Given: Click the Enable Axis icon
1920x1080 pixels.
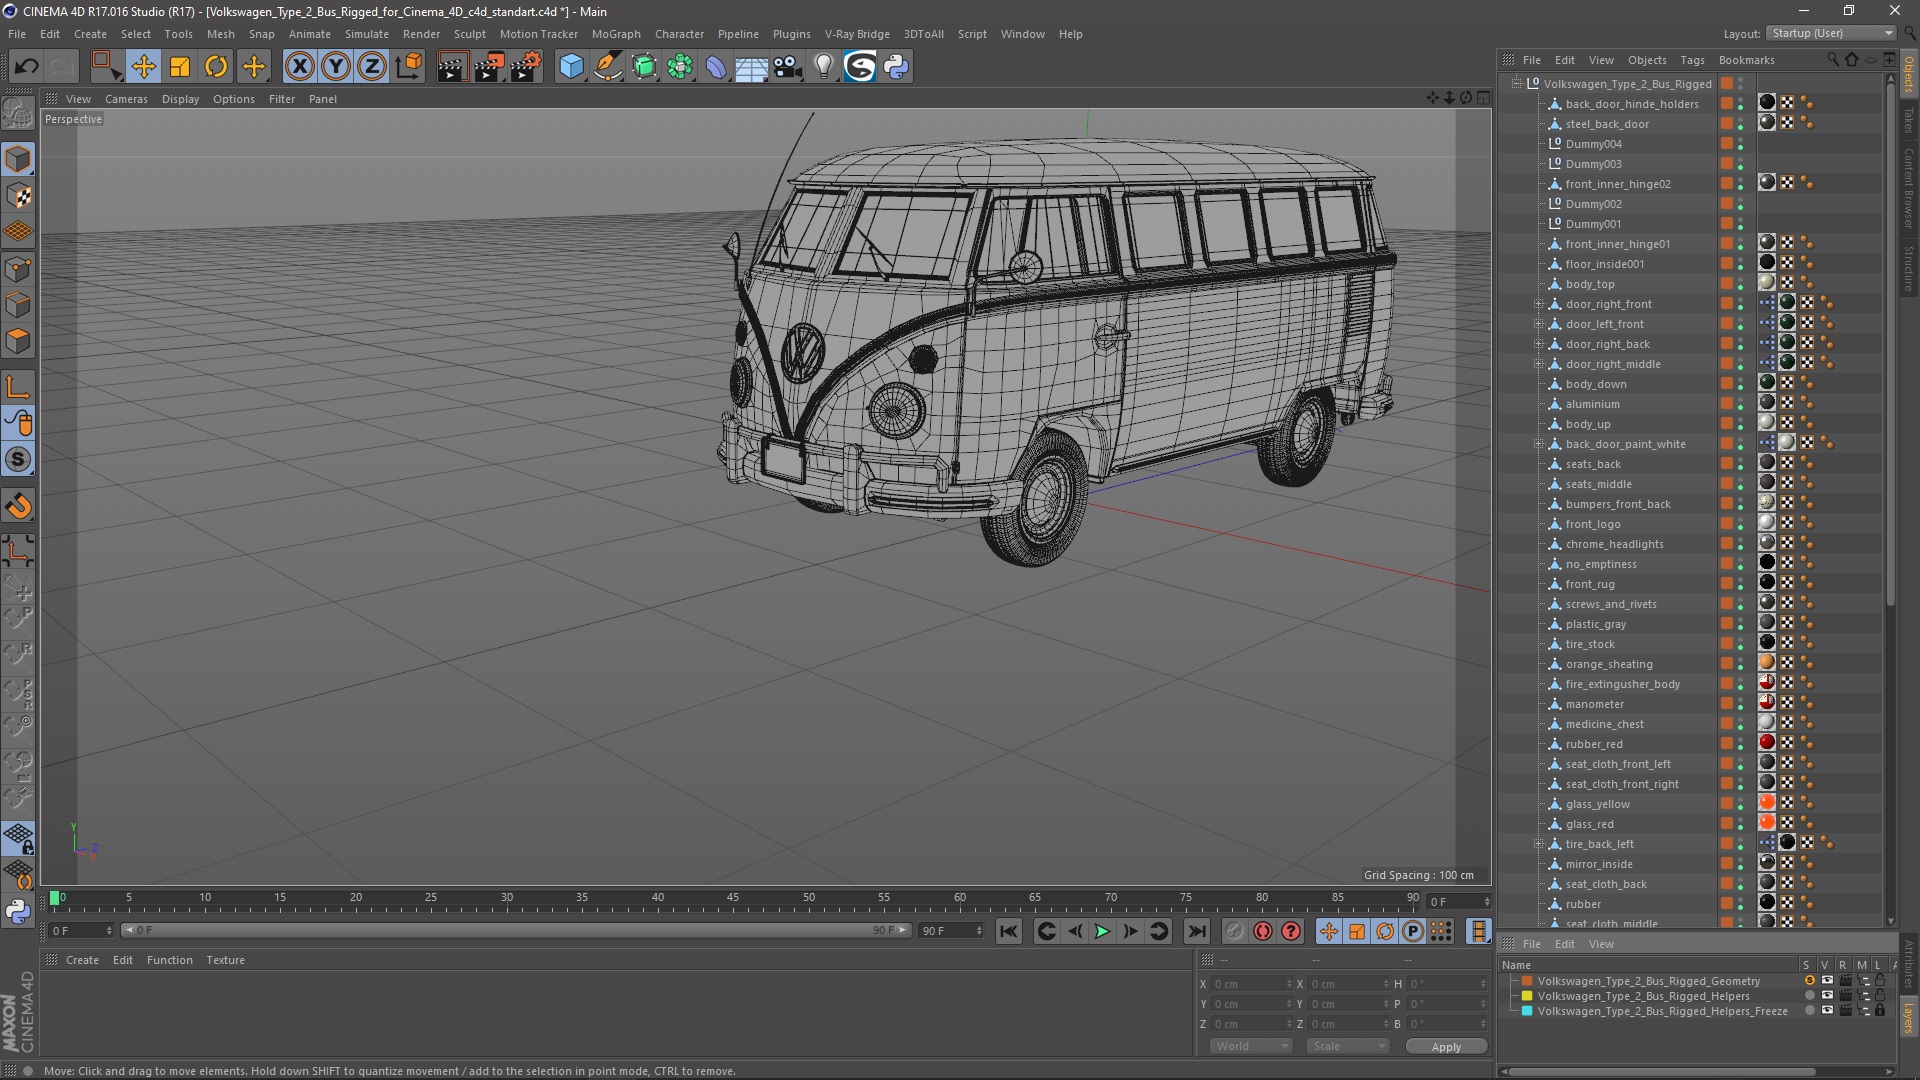Looking at the screenshot, I should [18, 387].
